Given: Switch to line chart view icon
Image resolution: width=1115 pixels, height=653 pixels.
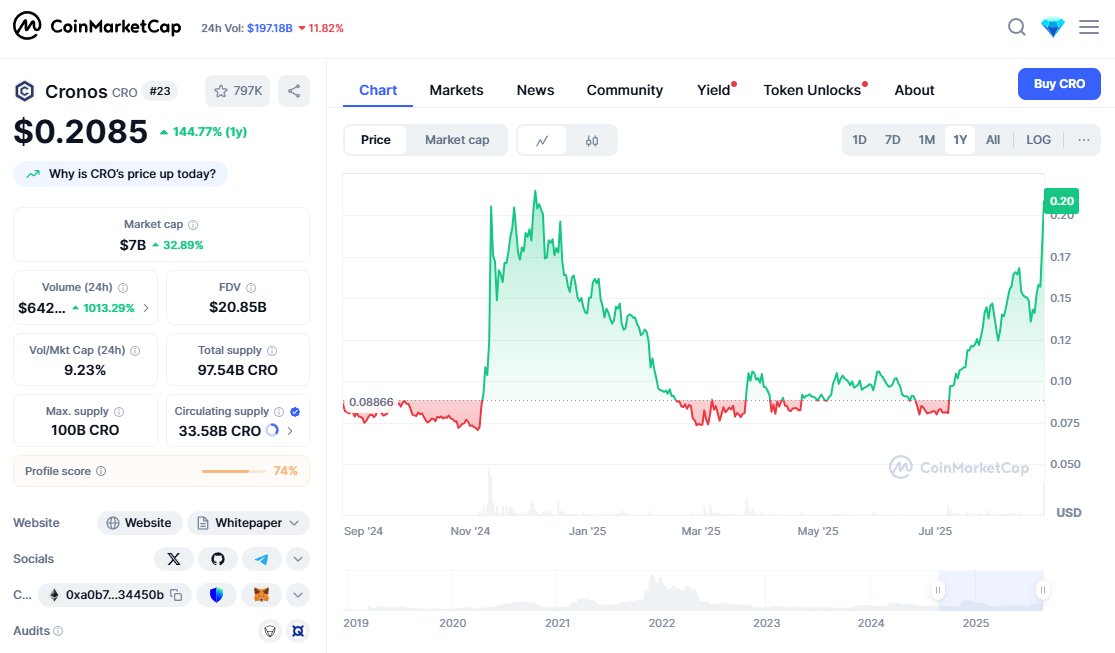Looking at the screenshot, I should tap(542, 140).
